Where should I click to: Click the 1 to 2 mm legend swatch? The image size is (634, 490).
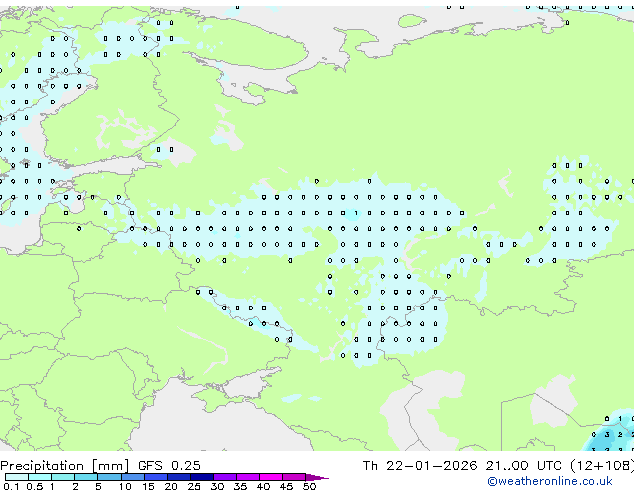point(63,477)
